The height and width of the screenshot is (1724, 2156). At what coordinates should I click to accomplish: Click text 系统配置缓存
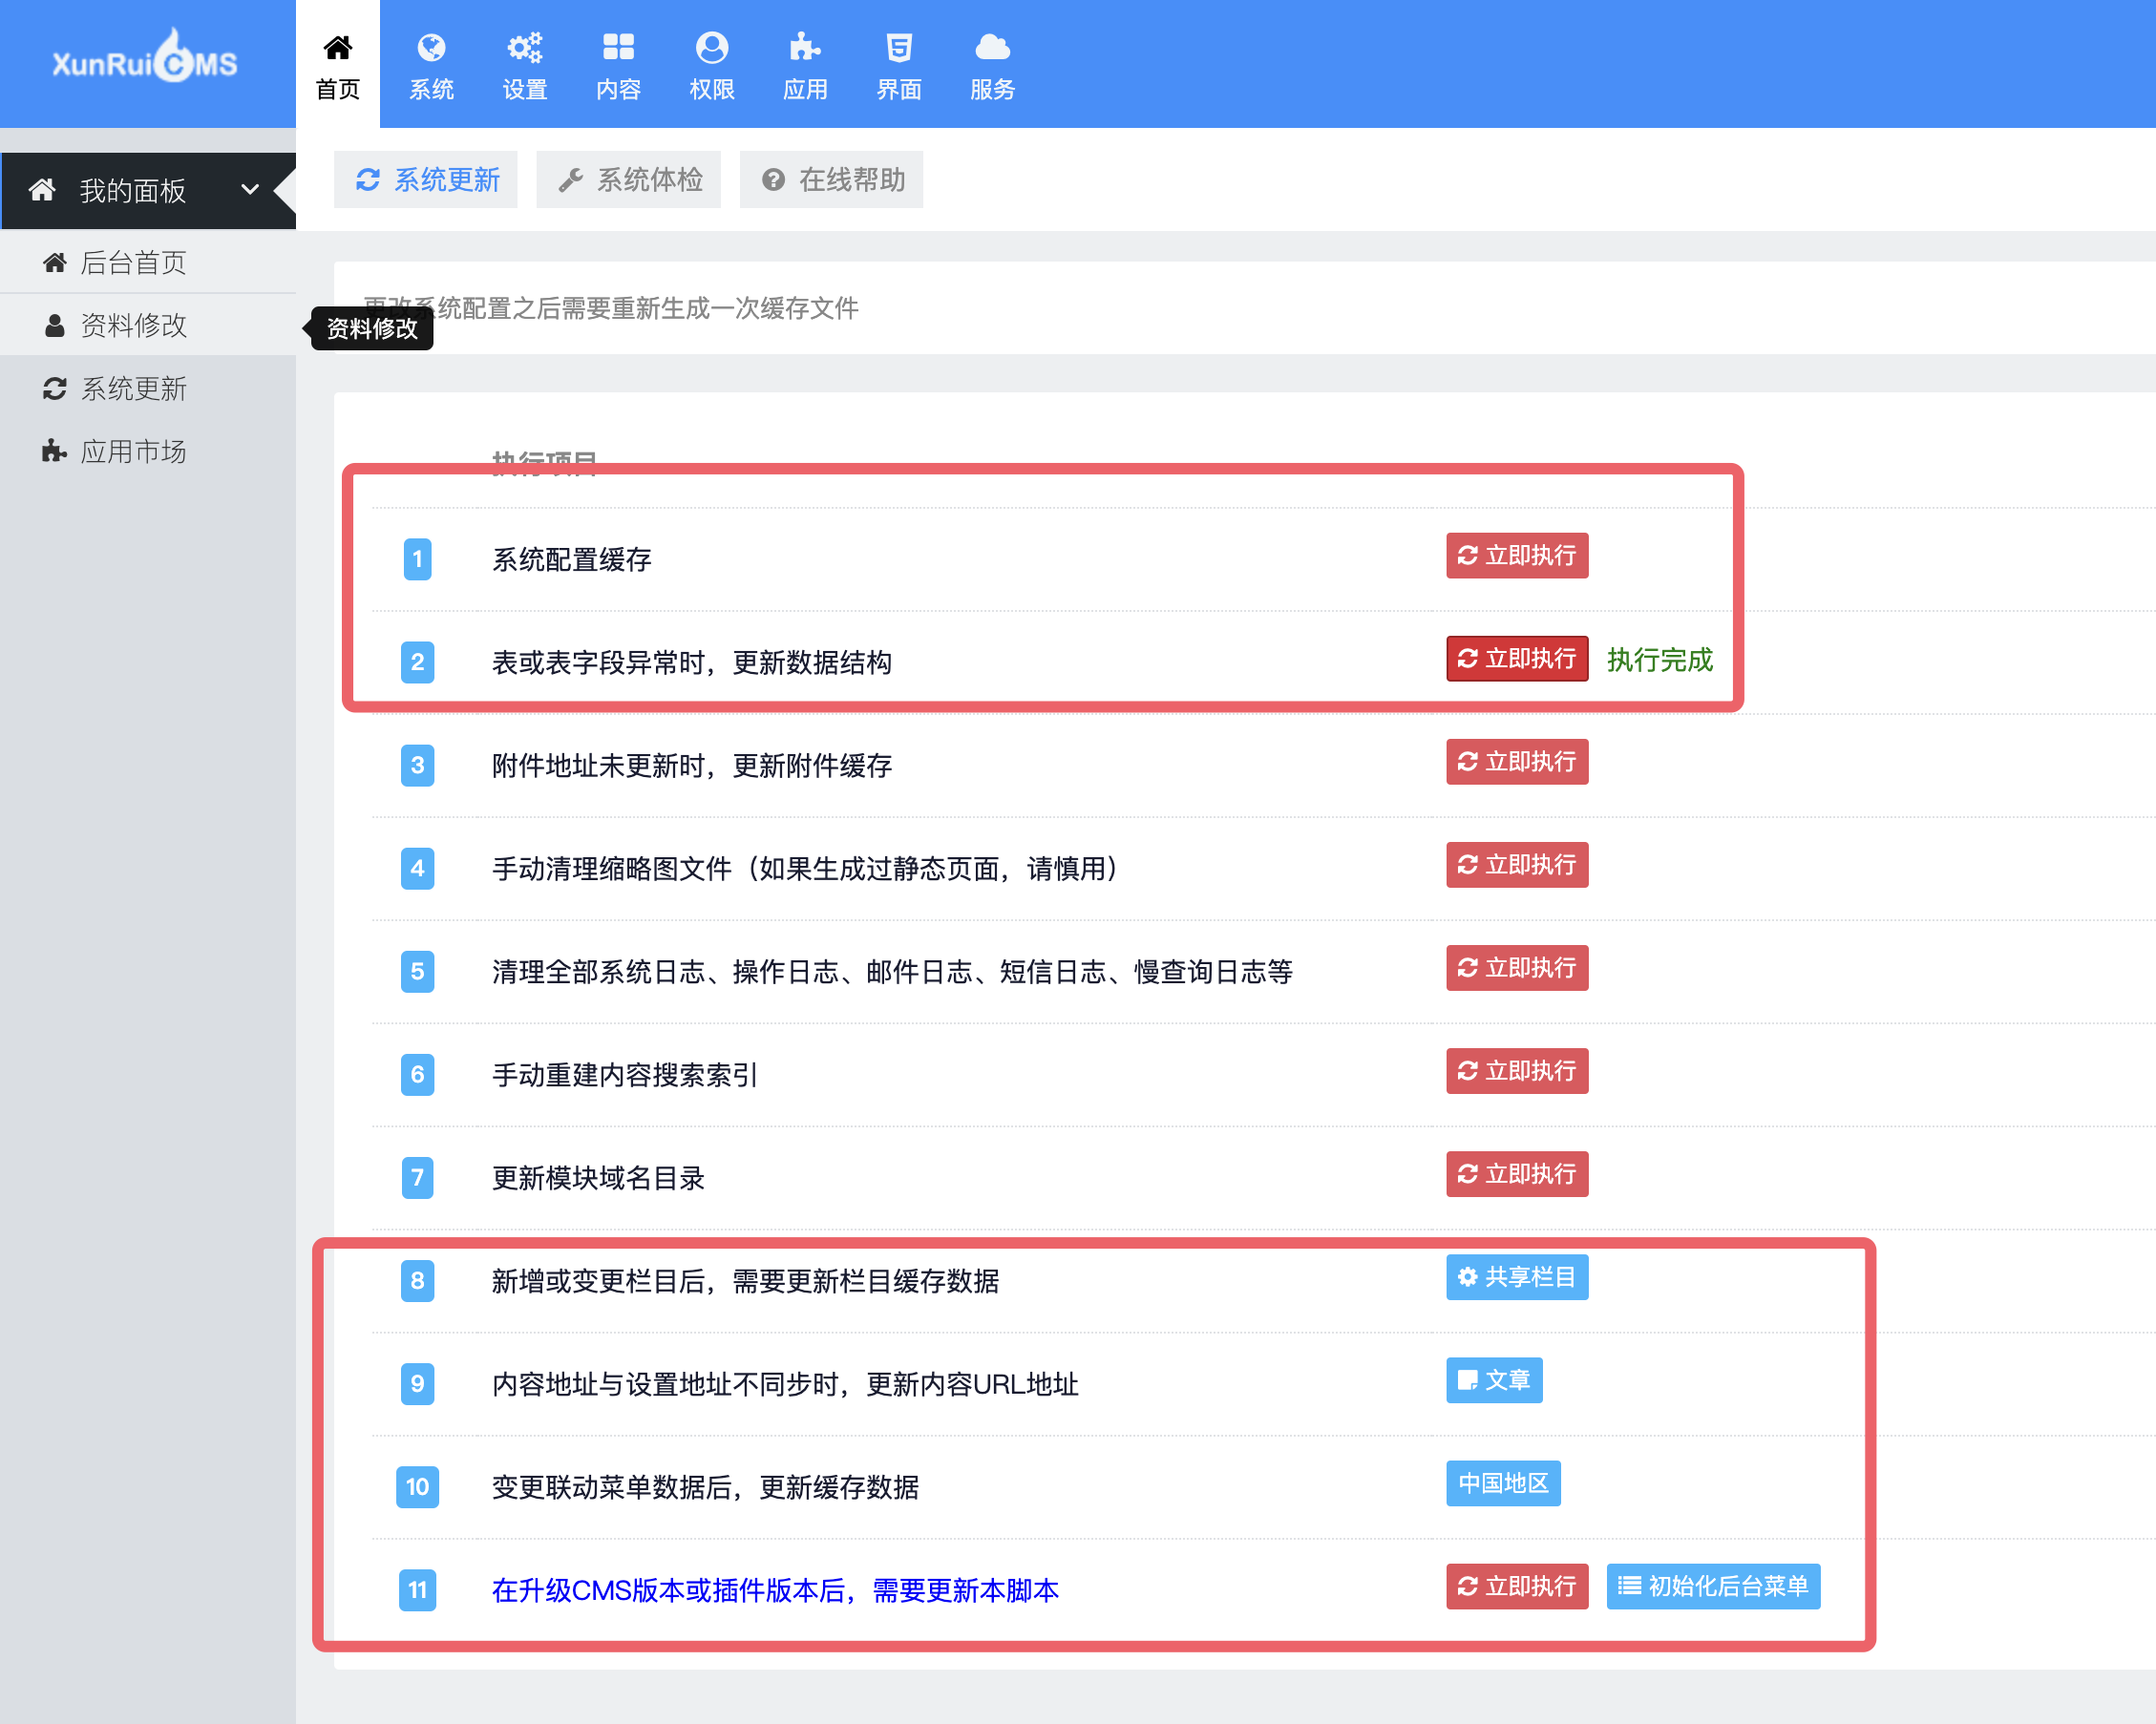pos(572,559)
